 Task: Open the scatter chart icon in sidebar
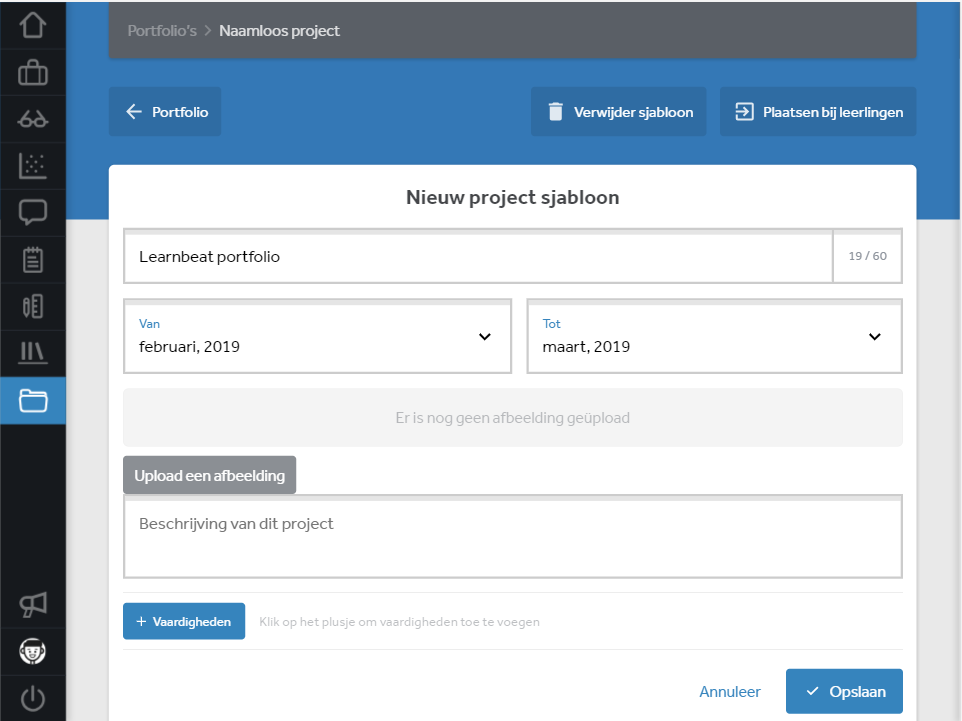(33, 166)
